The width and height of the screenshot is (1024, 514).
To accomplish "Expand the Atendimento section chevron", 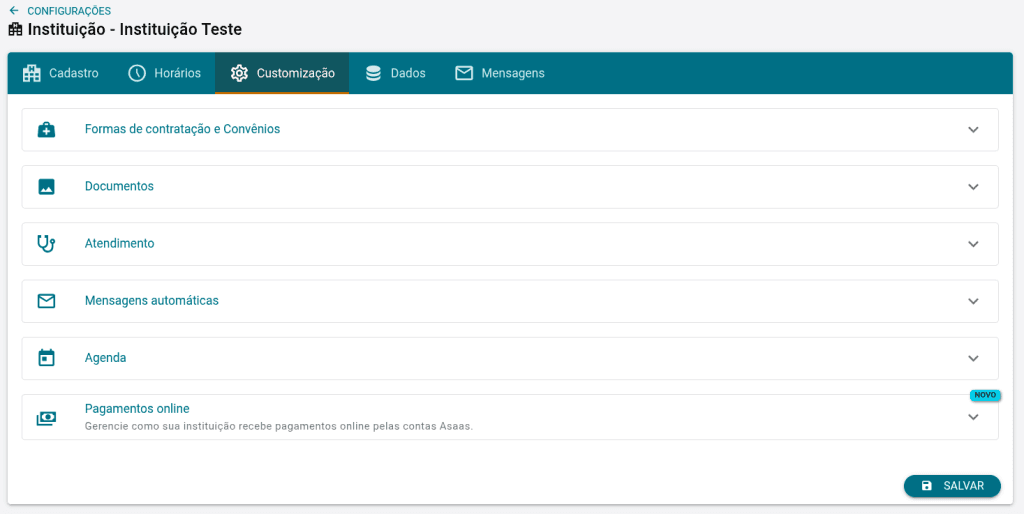I will pyautogui.click(x=973, y=244).
